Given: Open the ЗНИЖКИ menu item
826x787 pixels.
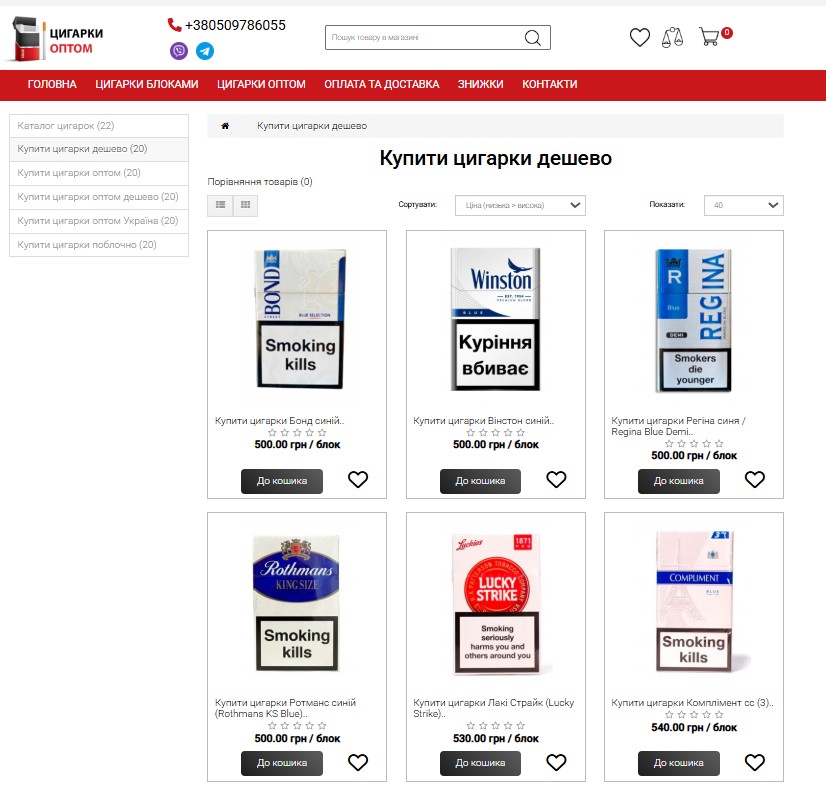Looking at the screenshot, I should (480, 84).
